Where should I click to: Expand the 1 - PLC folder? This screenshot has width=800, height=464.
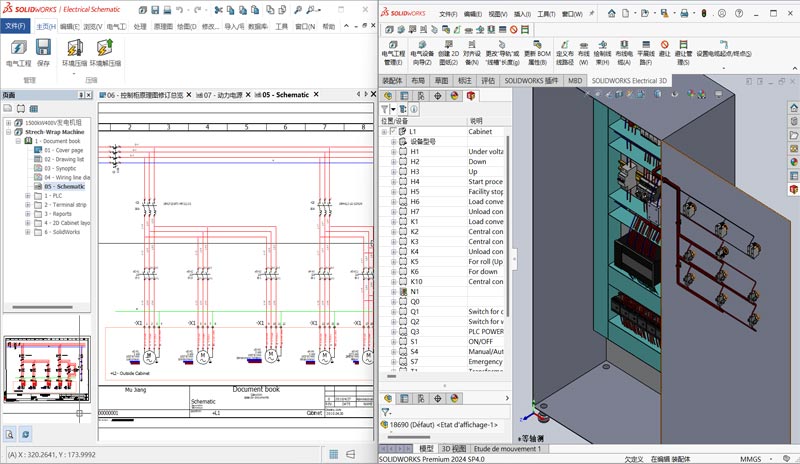click(28, 196)
